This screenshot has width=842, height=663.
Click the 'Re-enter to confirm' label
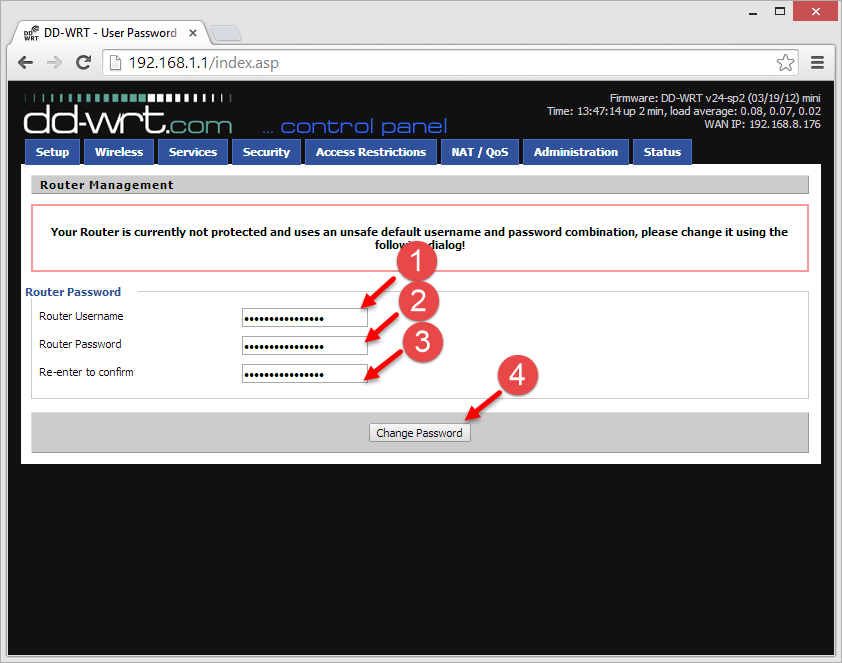pos(86,372)
